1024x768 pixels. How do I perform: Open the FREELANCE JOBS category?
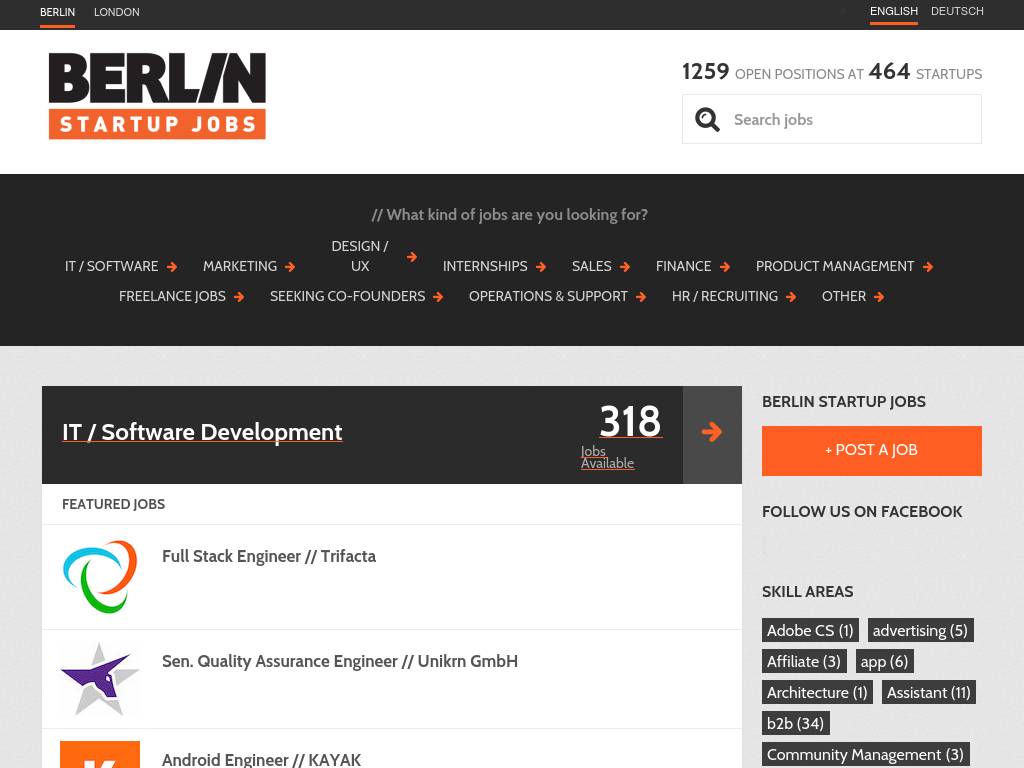click(172, 296)
